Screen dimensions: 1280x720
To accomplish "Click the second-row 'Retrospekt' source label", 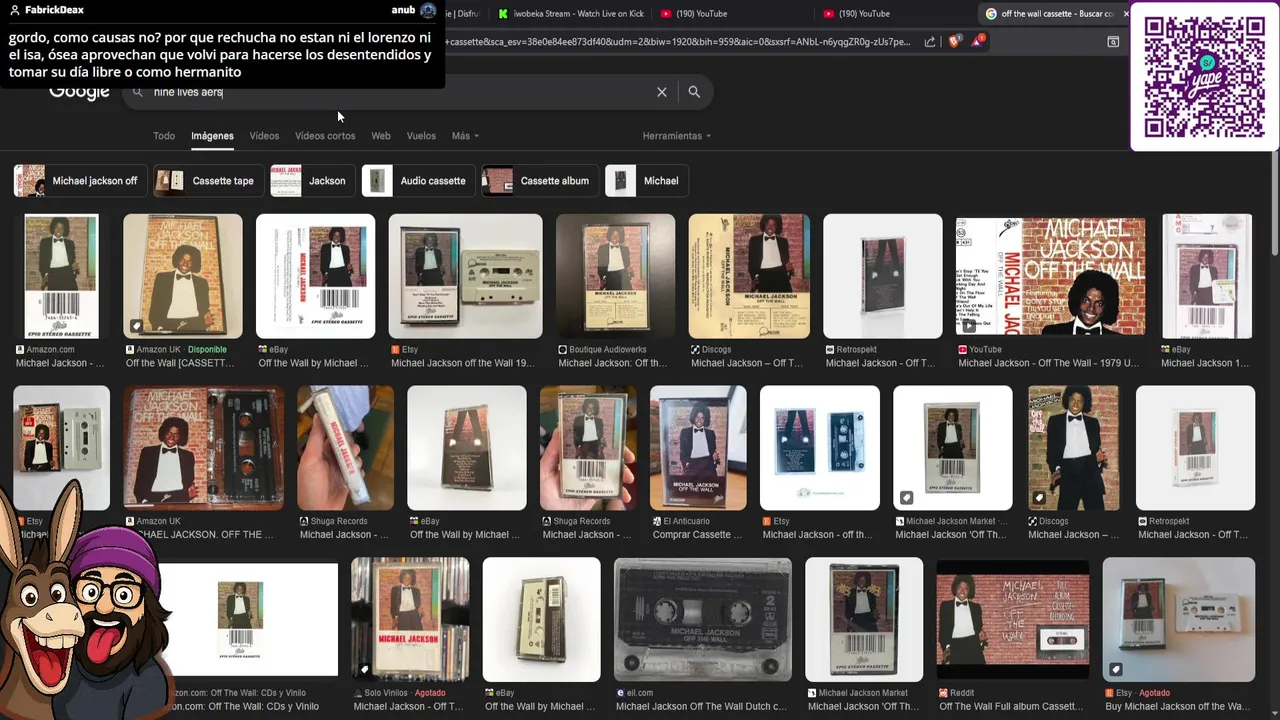I will tap(1169, 522).
